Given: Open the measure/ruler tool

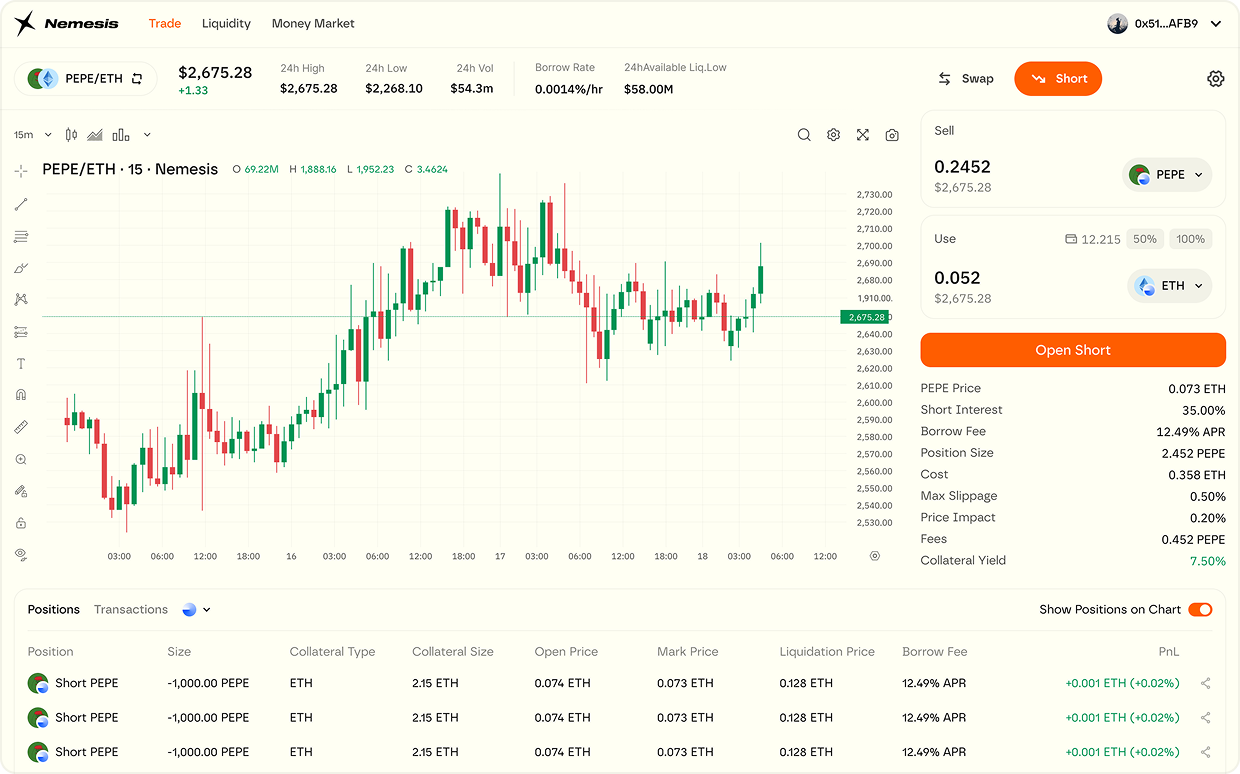Looking at the screenshot, I should pyautogui.click(x=20, y=427).
